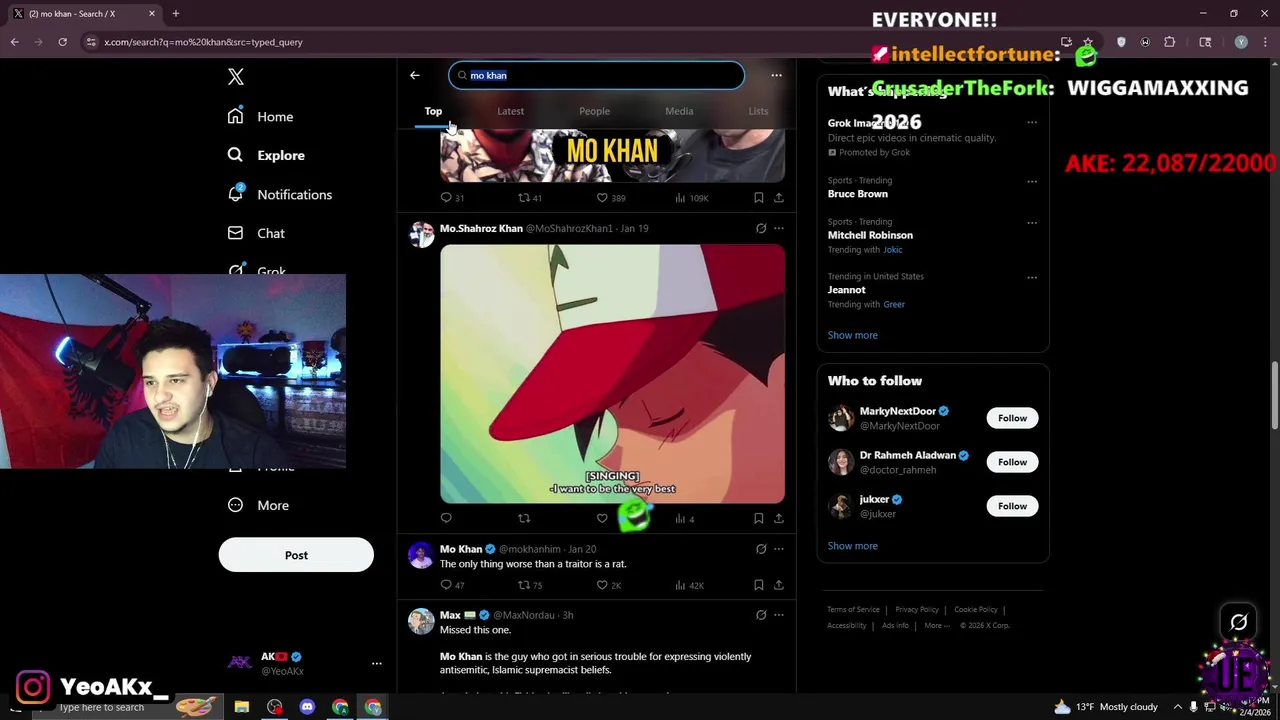The width and height of the screenshot is (1280, 720).
Task: Follow Dr Rahmeh Aladwan
Action: tap(1012, 462)
